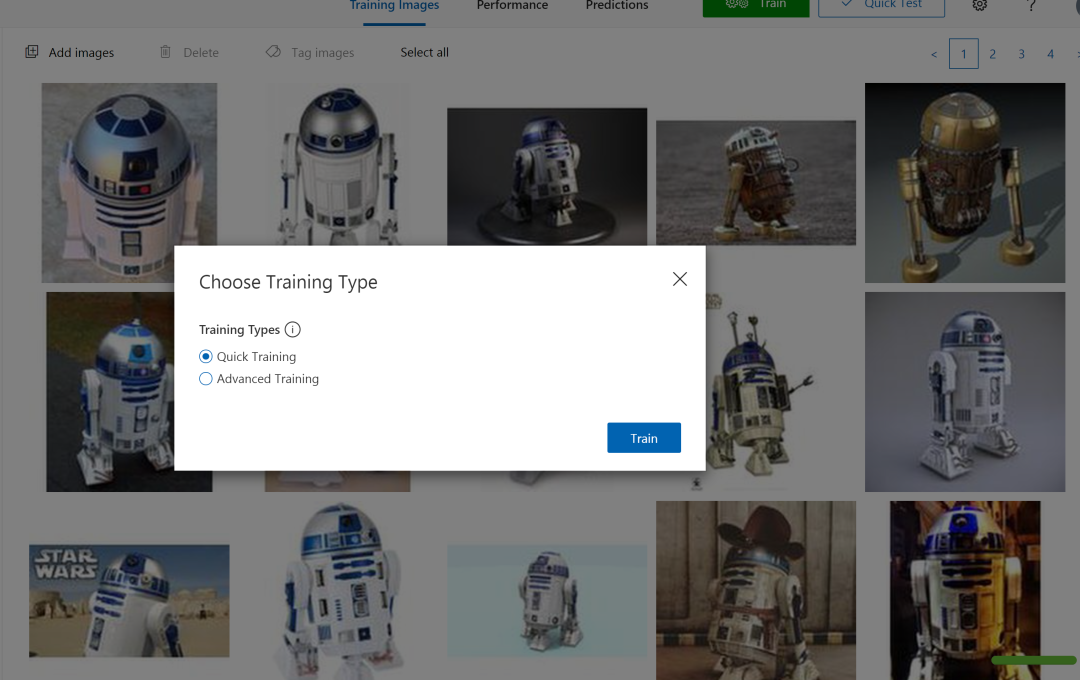
Task: Click the Tag images tag icon
Action: [x=273, y=52]
